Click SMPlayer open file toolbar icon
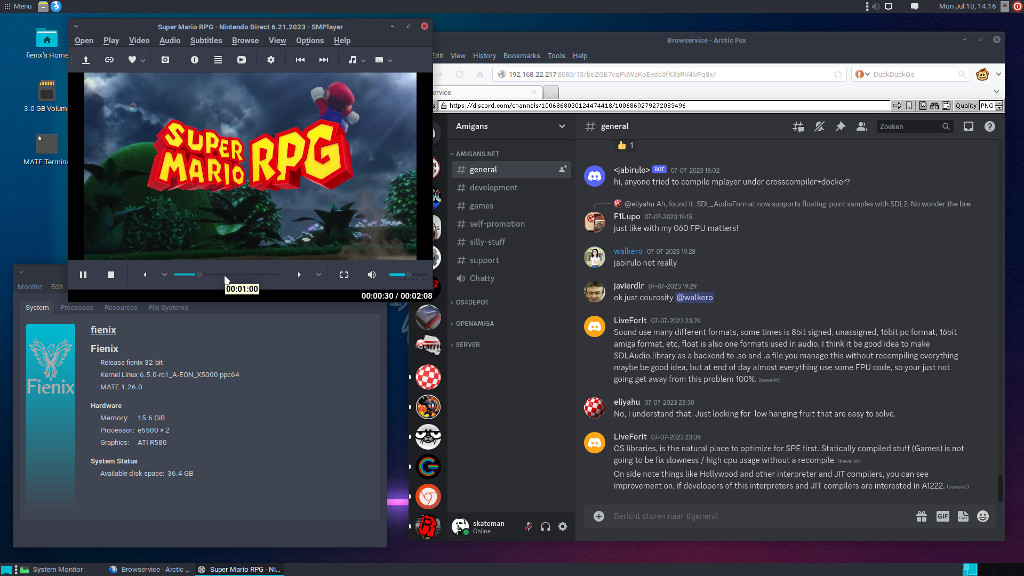Image resolution: width=1024 pixels, height=576 pixels. click(86, 60)
